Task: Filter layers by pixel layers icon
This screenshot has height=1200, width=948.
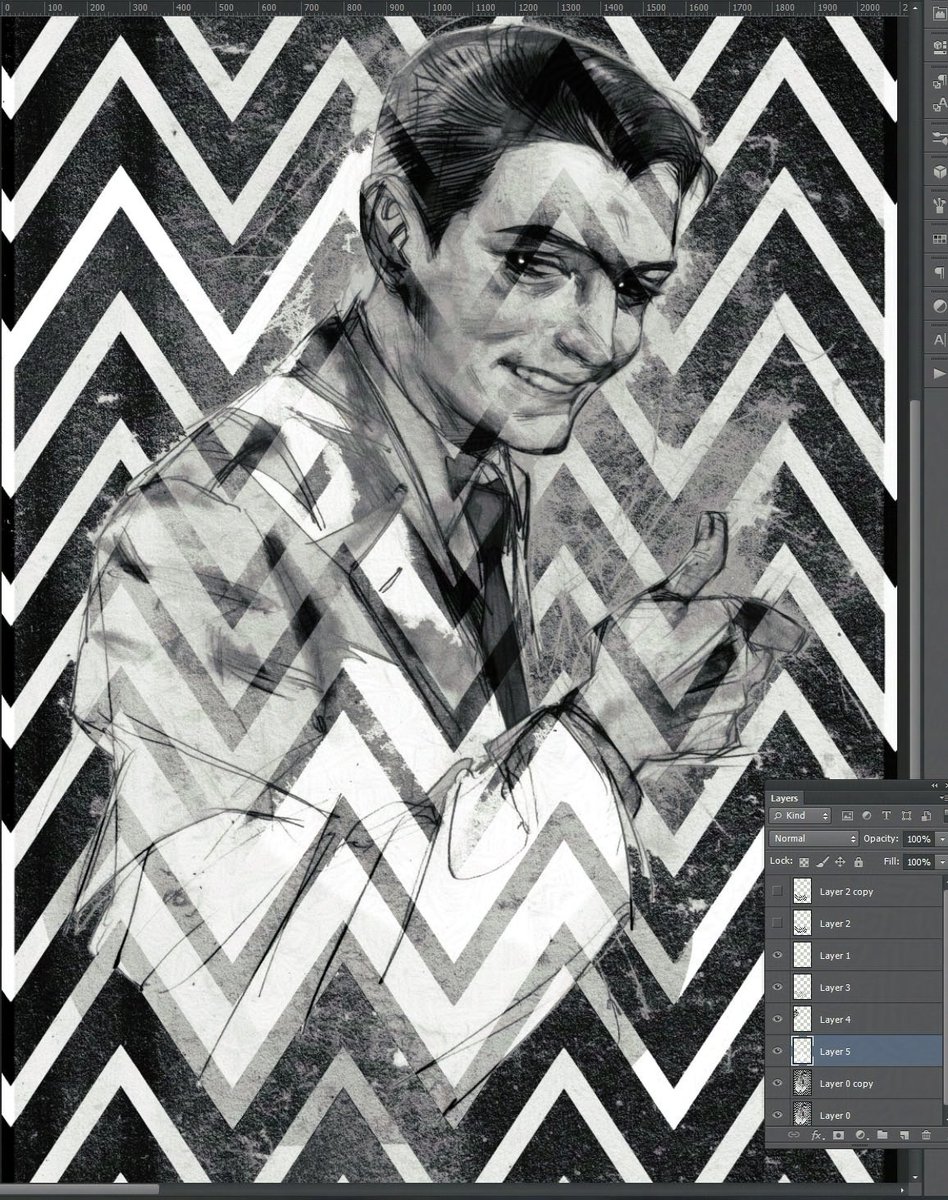Action: [847, 816]
